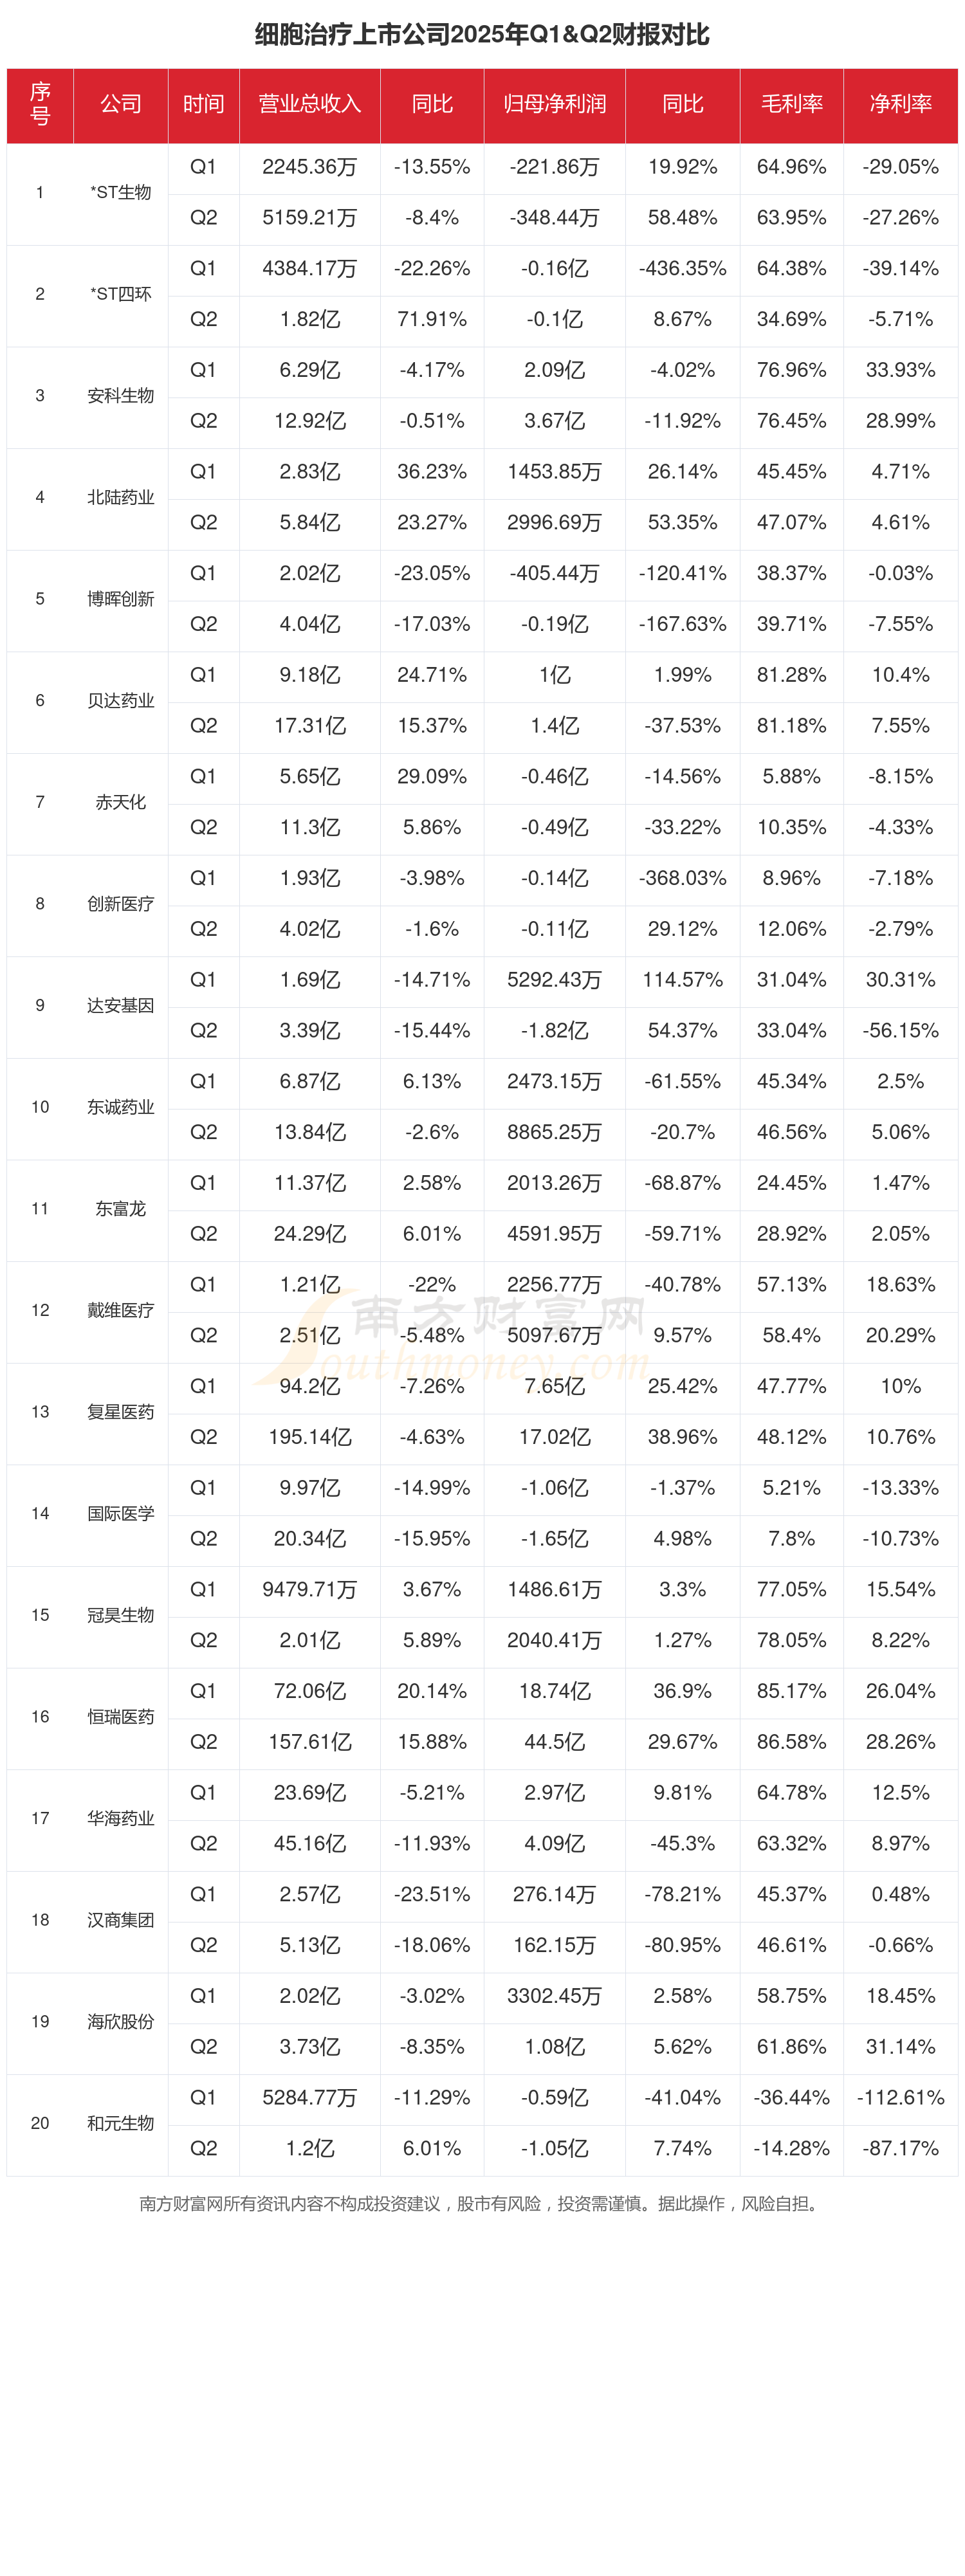Image resolution: width=965 pixels, height=2576 pixels.
Task: Select company name *ST生物
Action: tap(121, 193)
